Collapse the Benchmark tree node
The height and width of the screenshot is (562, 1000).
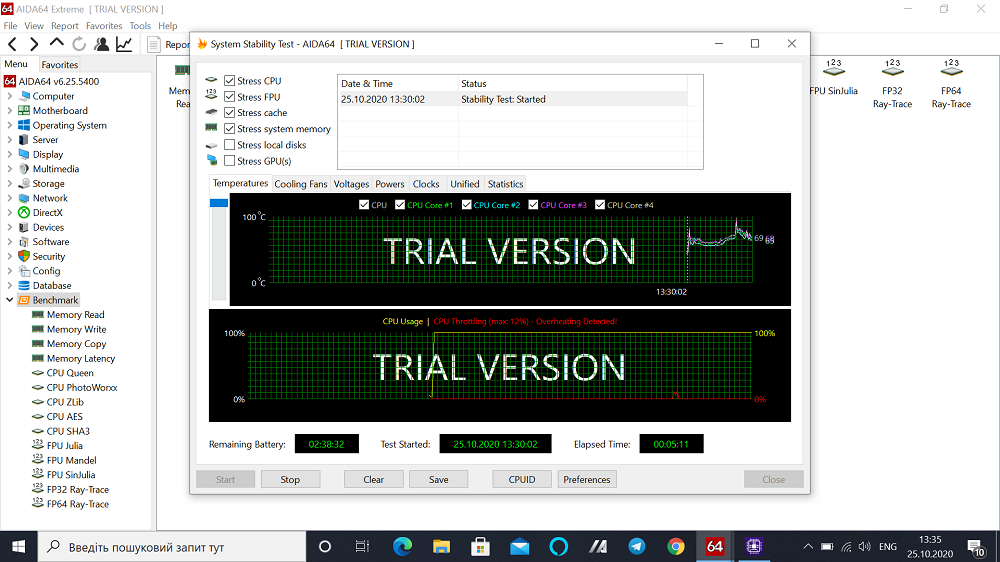(10, 300)
